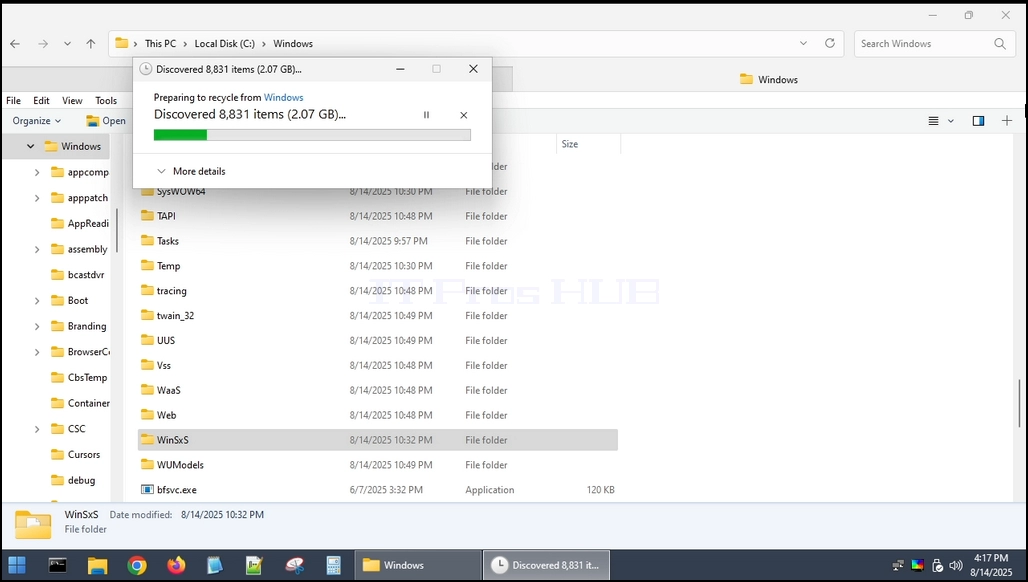The image size is (1028, 582).
Task: Launch Firefox from the taskbar
Action: (176, 565)
